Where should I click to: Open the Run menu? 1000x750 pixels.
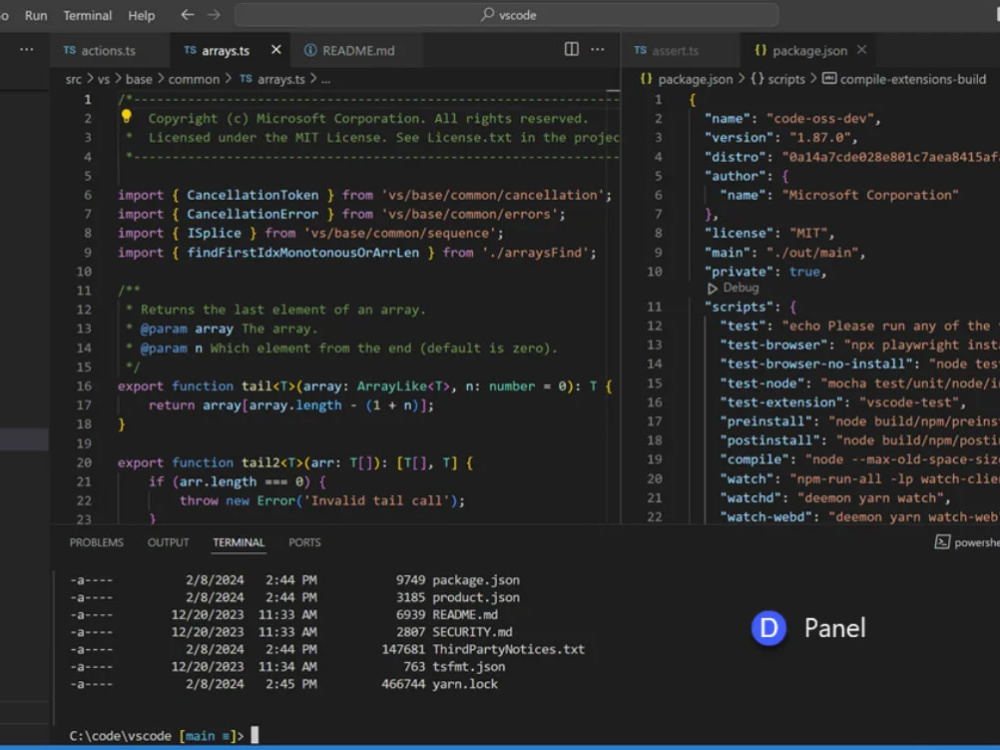click(x=36, y=15)
